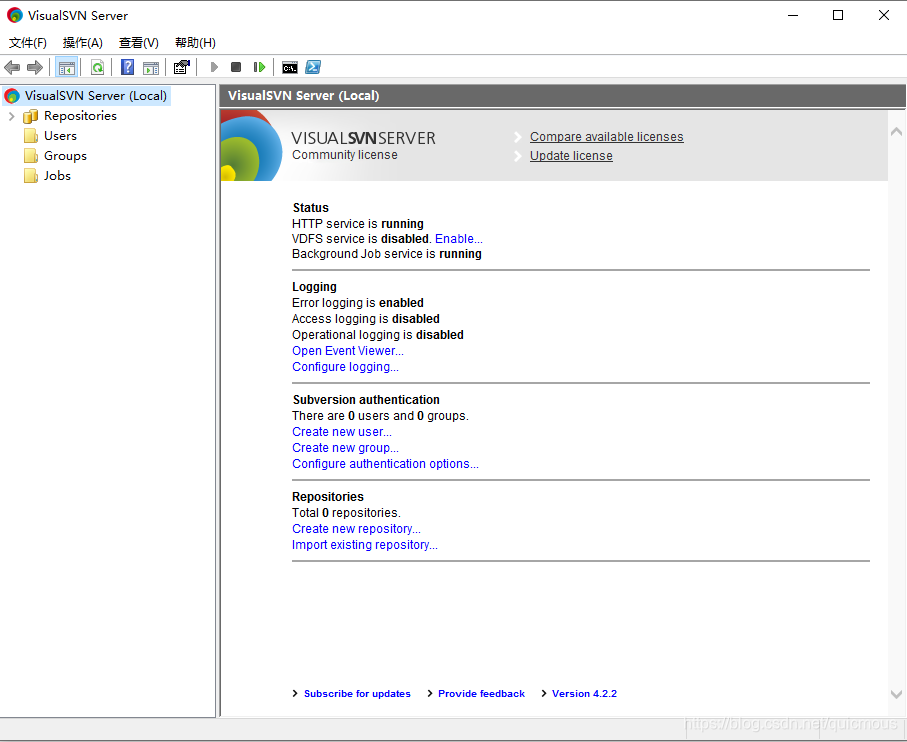
Task: Click the scroll down arrow in right pane
Action: [x=896, y=695]
